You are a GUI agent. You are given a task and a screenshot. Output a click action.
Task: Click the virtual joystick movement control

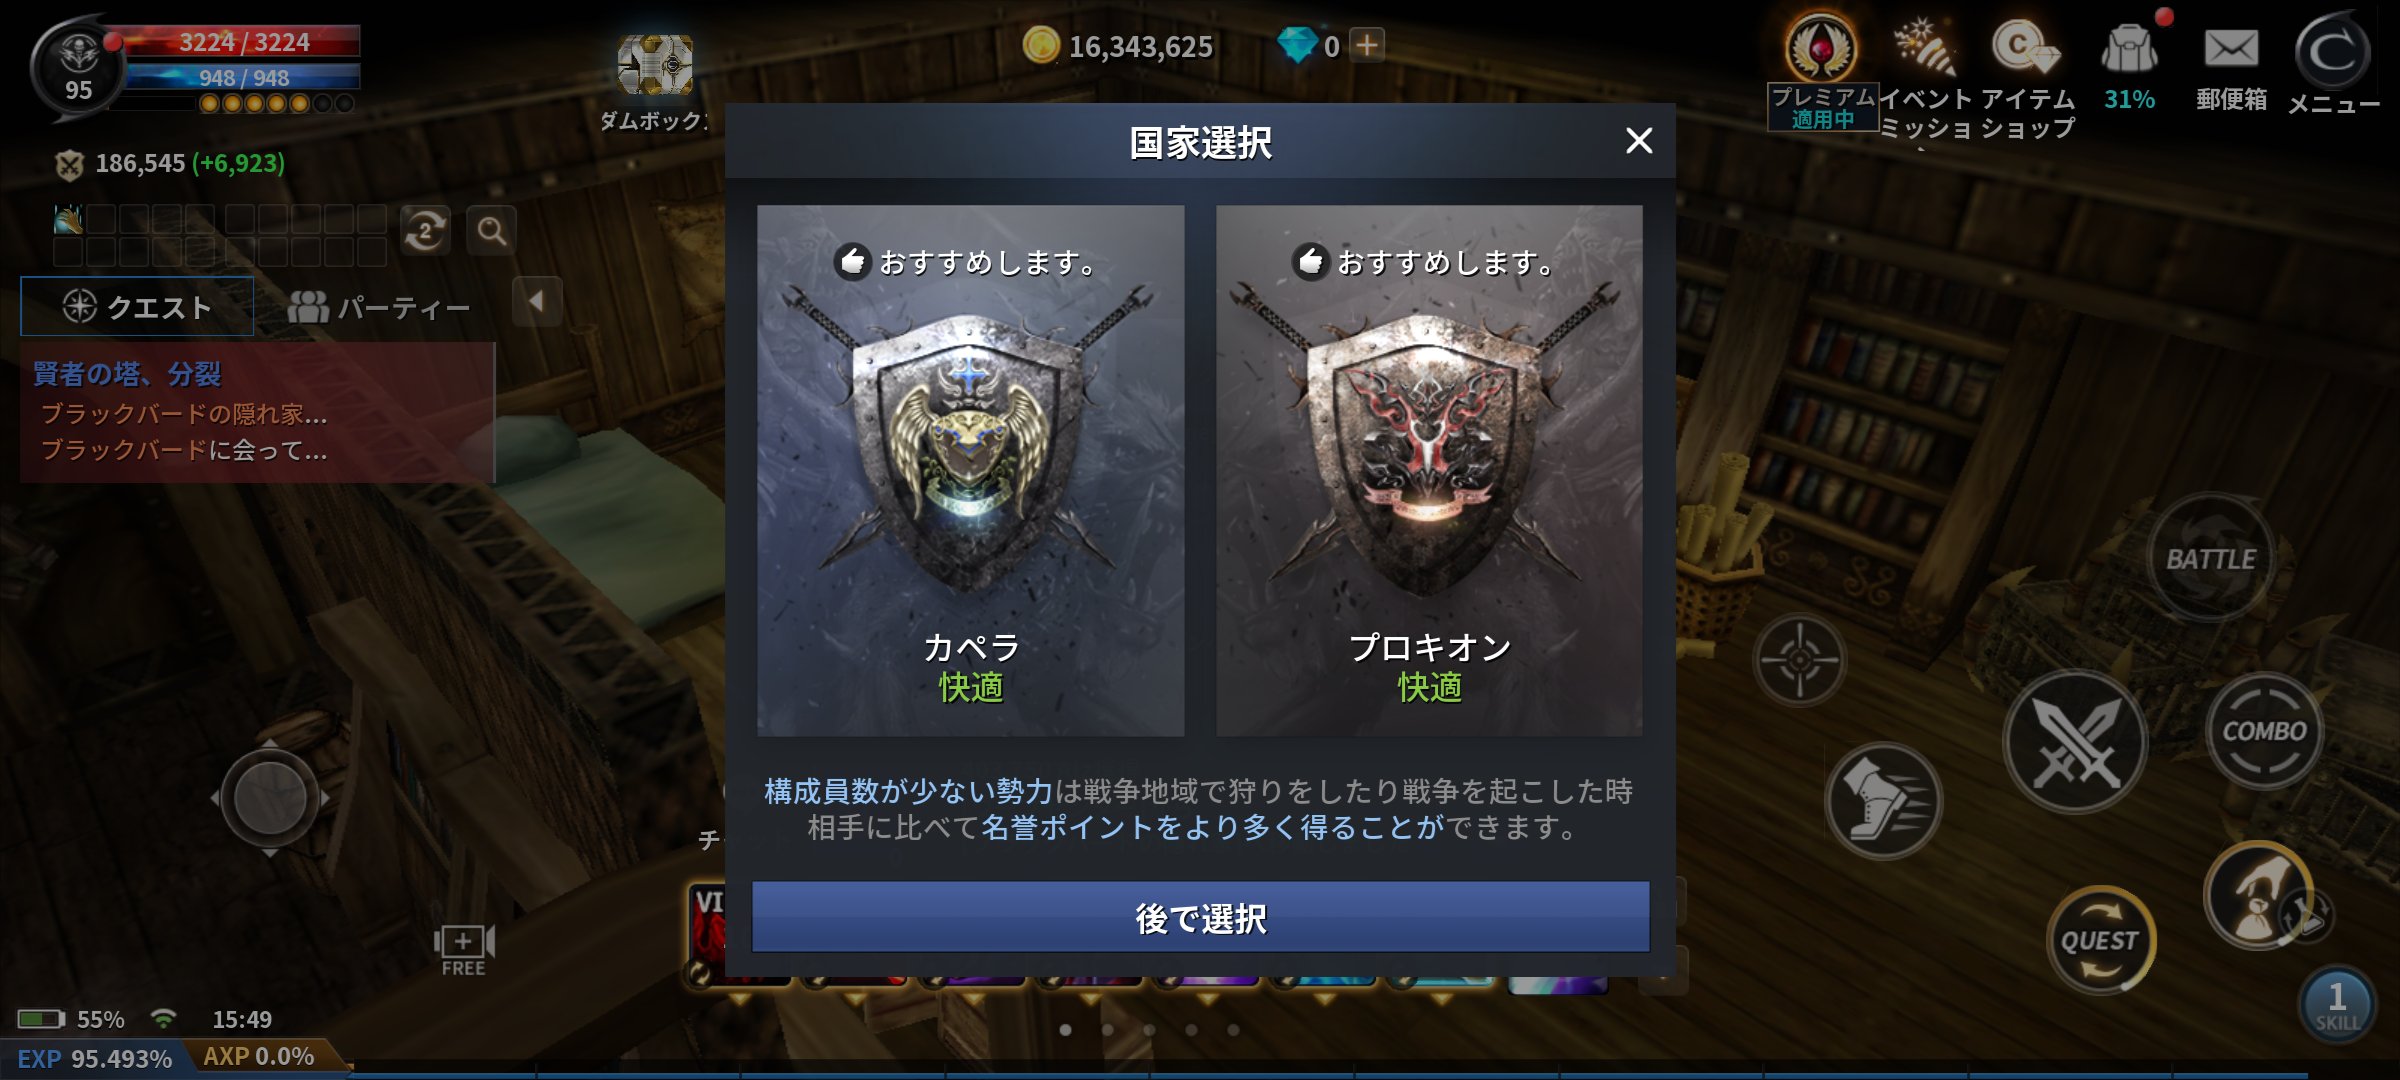click(269, 797)
